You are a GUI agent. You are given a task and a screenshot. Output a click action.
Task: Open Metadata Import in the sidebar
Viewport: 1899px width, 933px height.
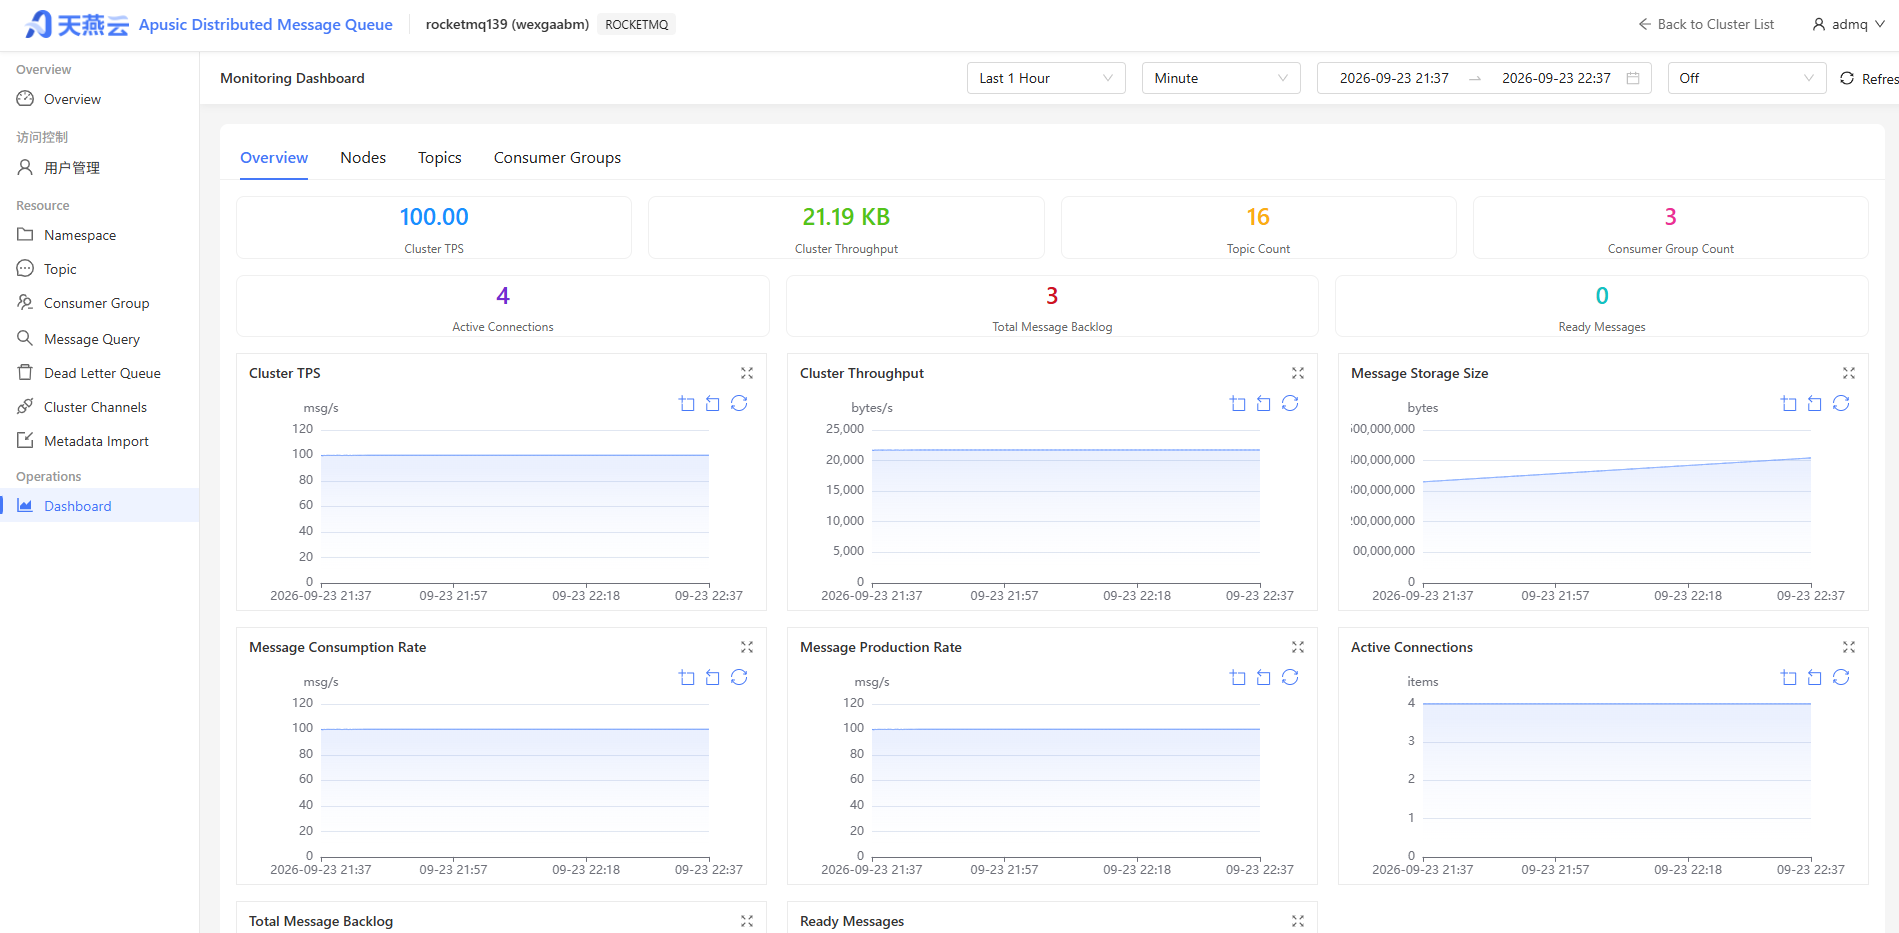pos(100,441)
